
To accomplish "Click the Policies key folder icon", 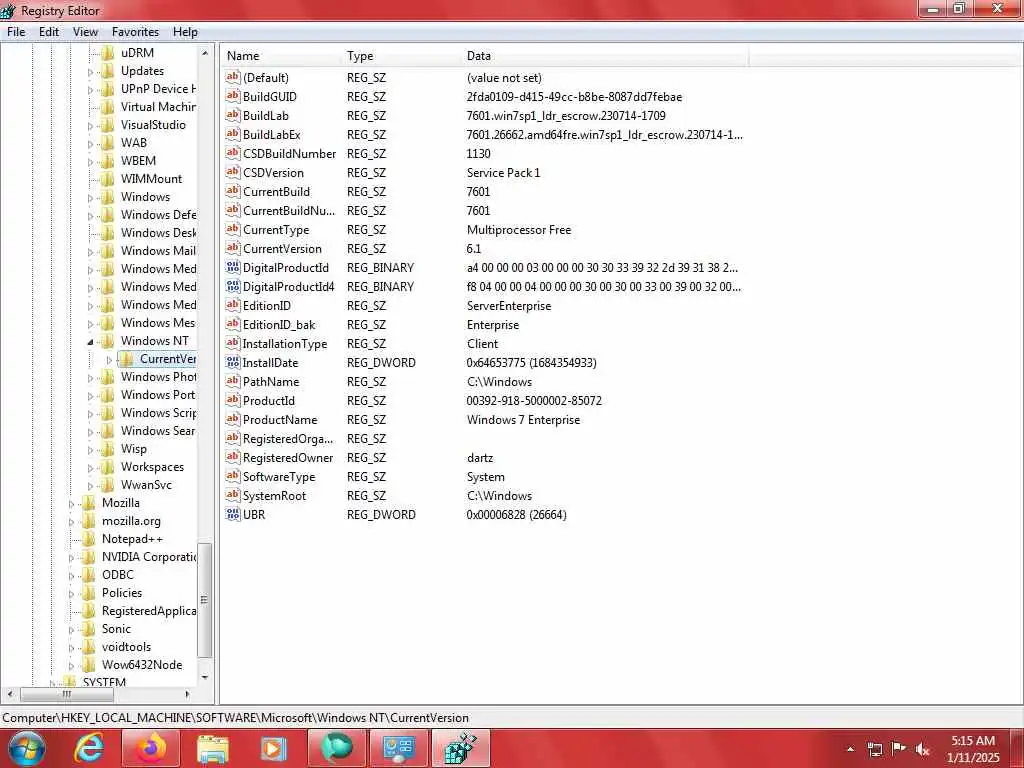I will (x=89, y=592).
